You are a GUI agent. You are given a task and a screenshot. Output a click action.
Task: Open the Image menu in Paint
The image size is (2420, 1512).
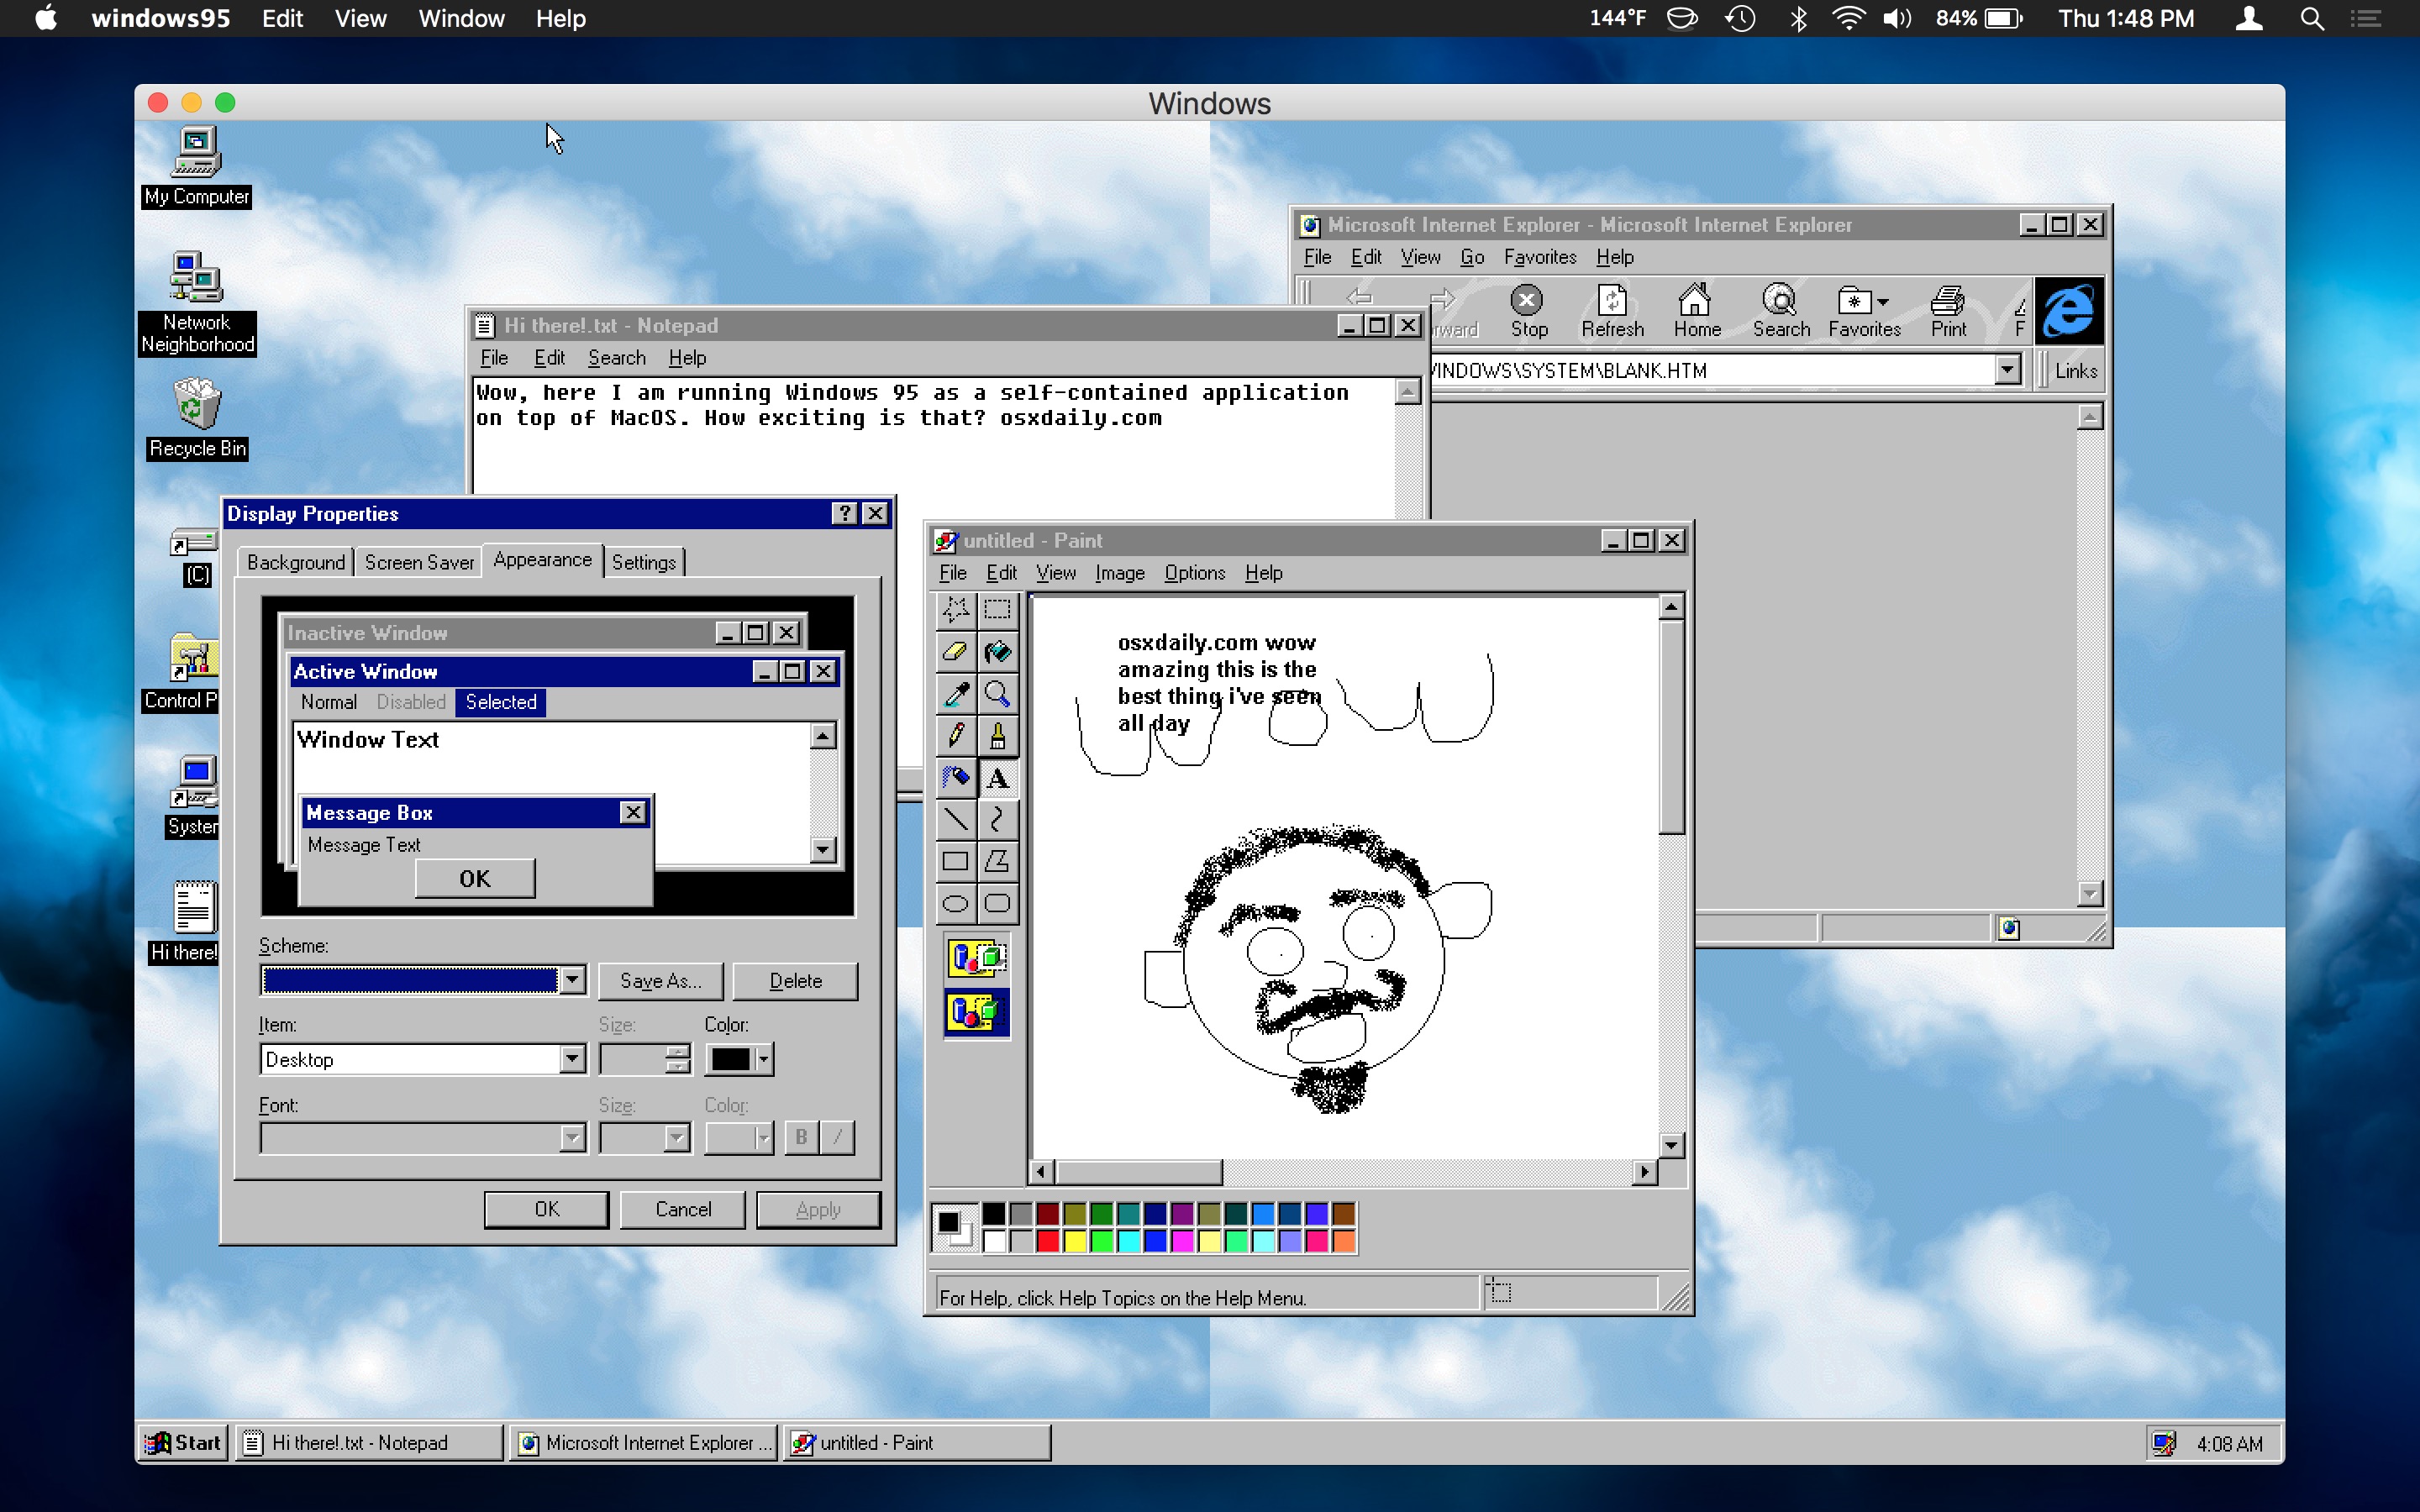pos(1118,573)
